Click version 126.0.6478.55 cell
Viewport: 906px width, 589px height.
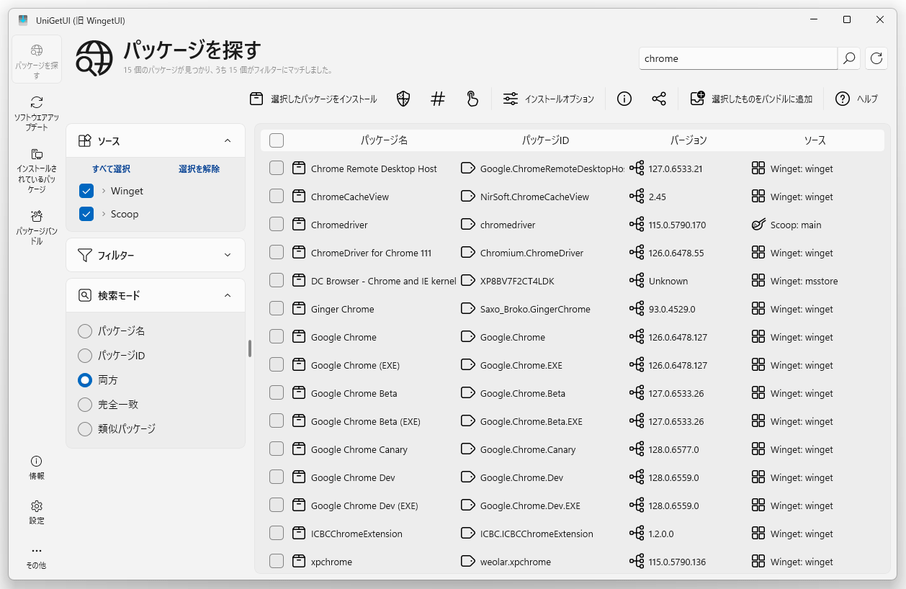pyautogui.click(x=676, y=253)
